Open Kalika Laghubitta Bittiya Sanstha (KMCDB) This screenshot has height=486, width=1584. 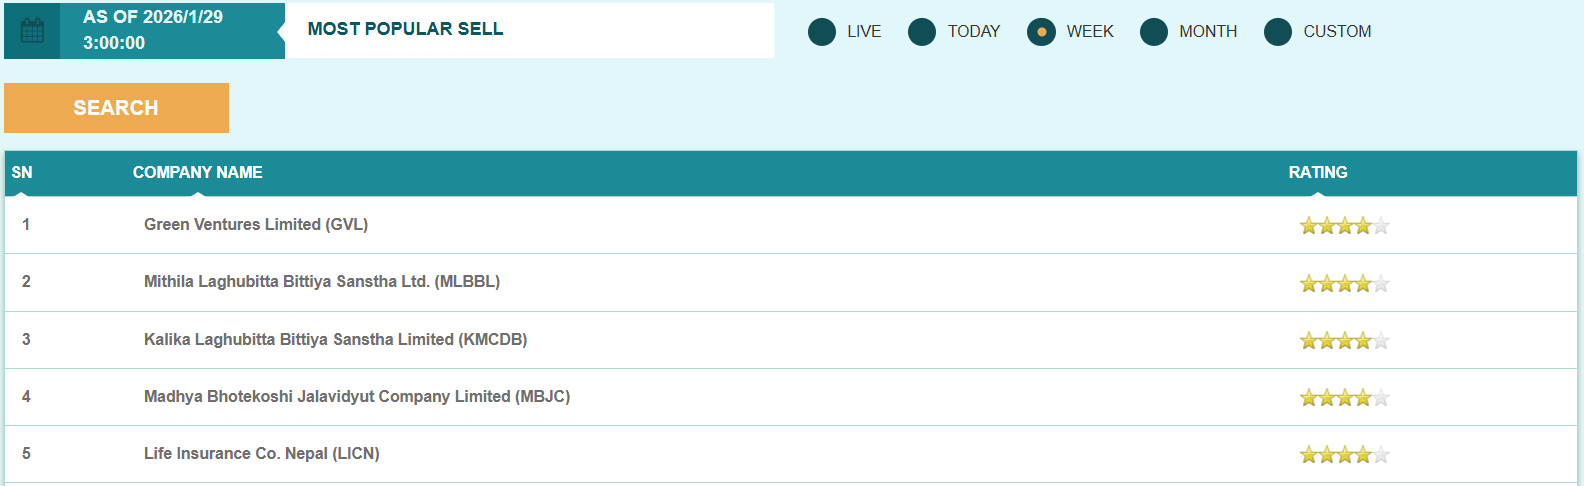tap(335, 340)
